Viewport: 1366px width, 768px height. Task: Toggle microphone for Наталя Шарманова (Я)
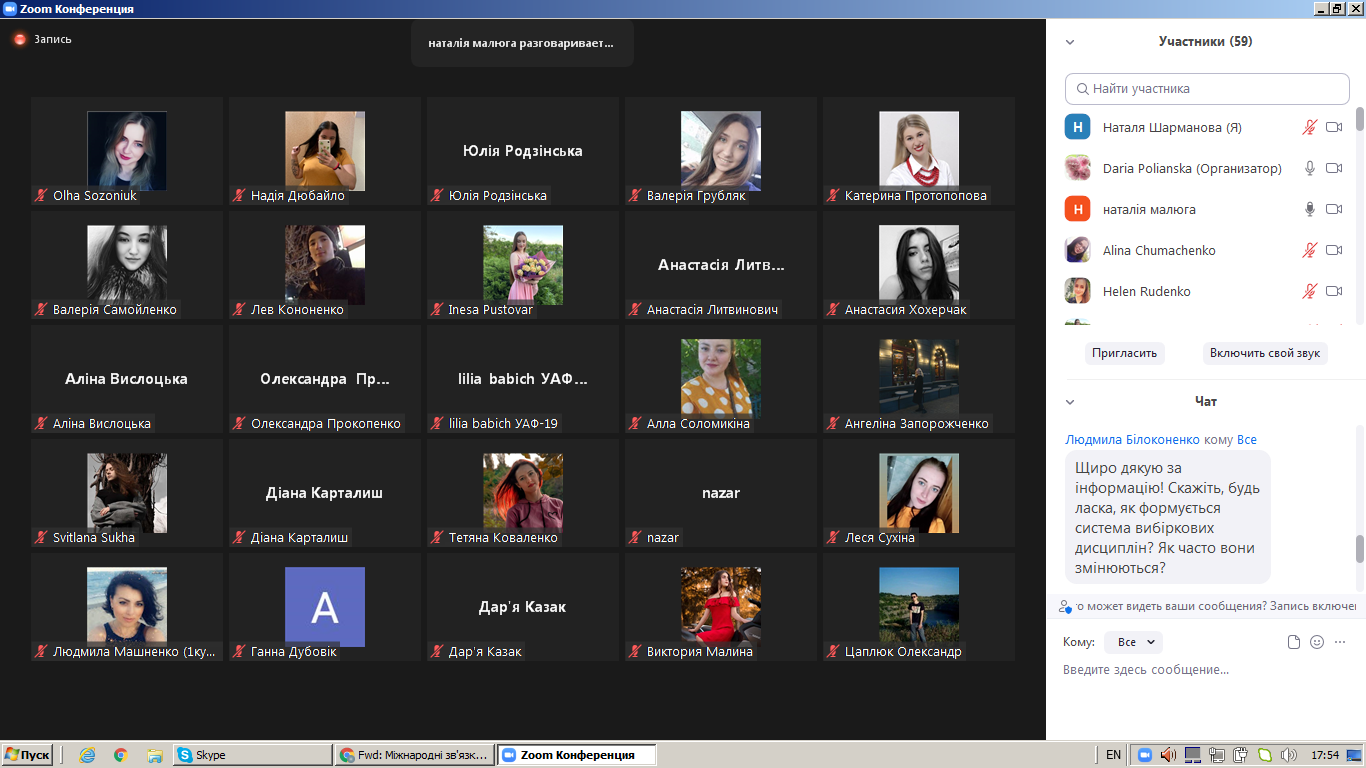coord(1309,127)
